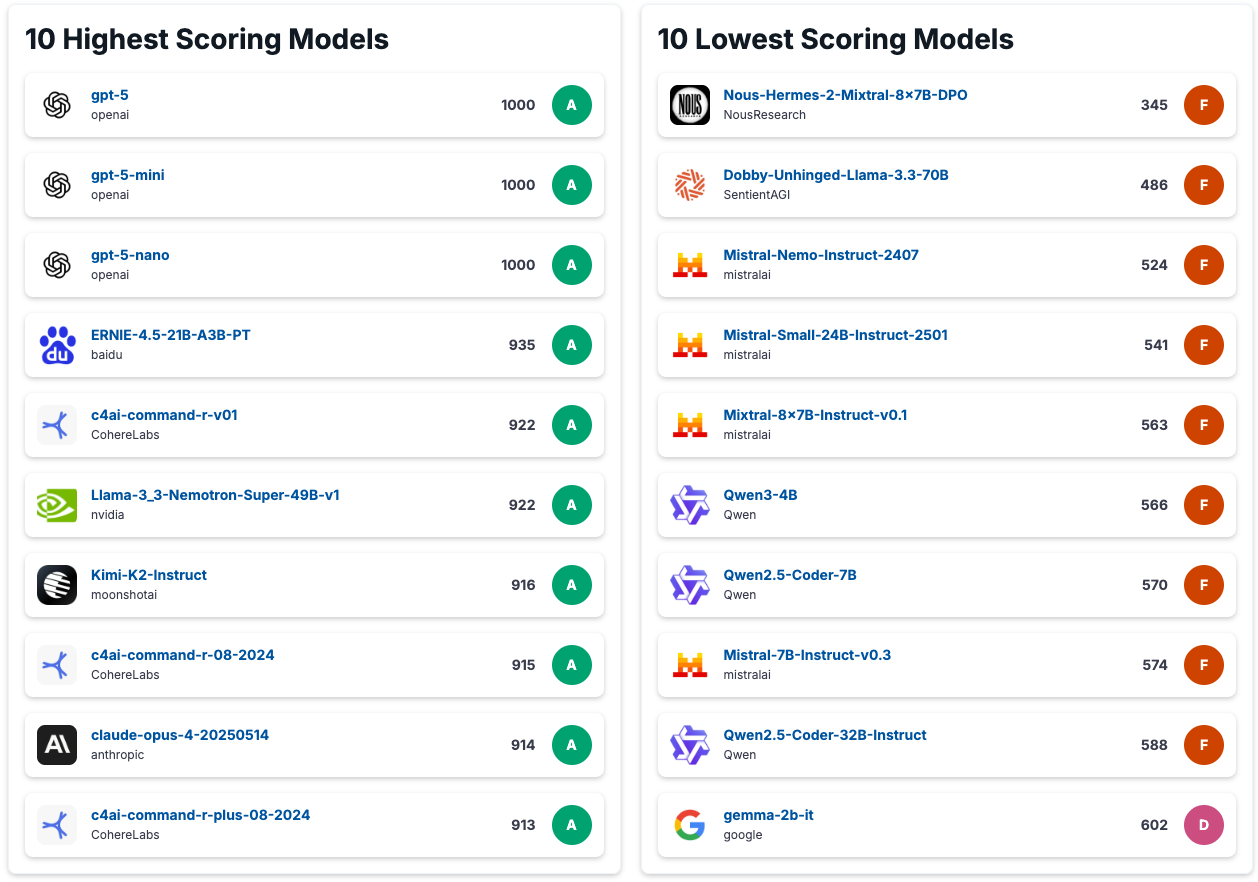1258x882 pixels.
Task: Click the Qwen logo beside Qwen2.5-Coder-32B-Instruct
Action: [690, 745]
